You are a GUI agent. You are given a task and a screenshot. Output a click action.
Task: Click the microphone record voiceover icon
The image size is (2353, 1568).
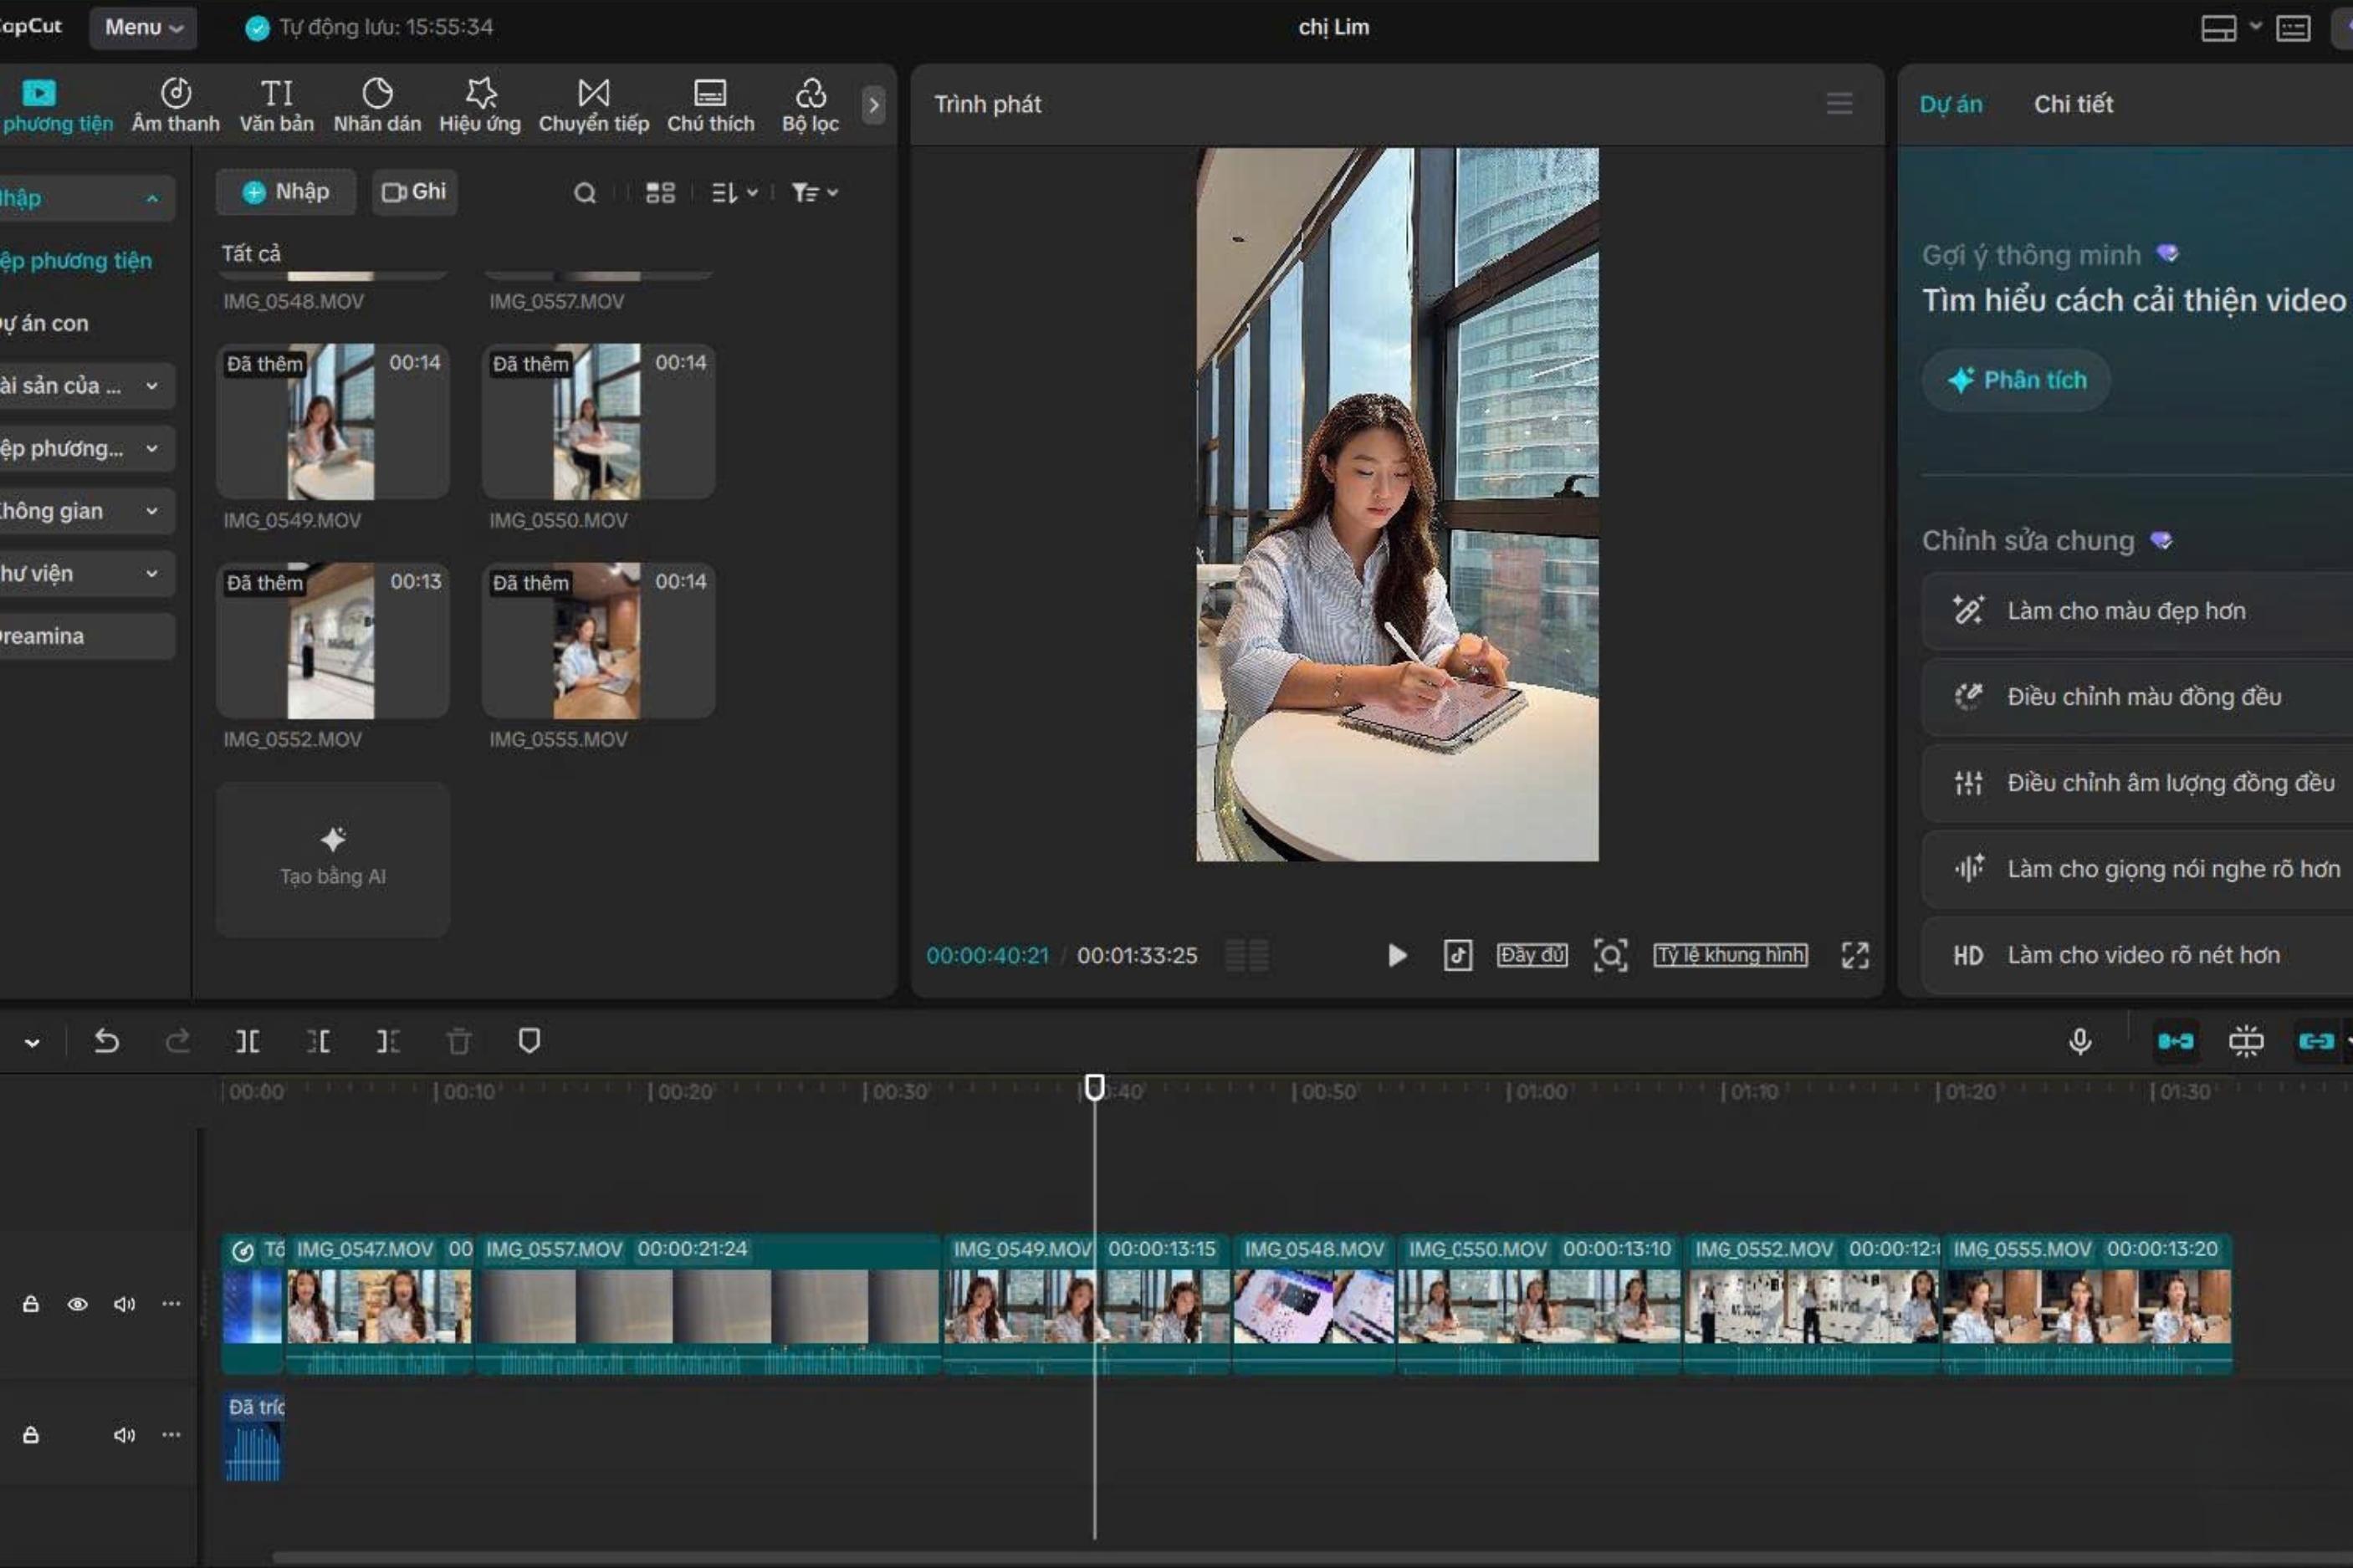click(x=2079, y=1042)
